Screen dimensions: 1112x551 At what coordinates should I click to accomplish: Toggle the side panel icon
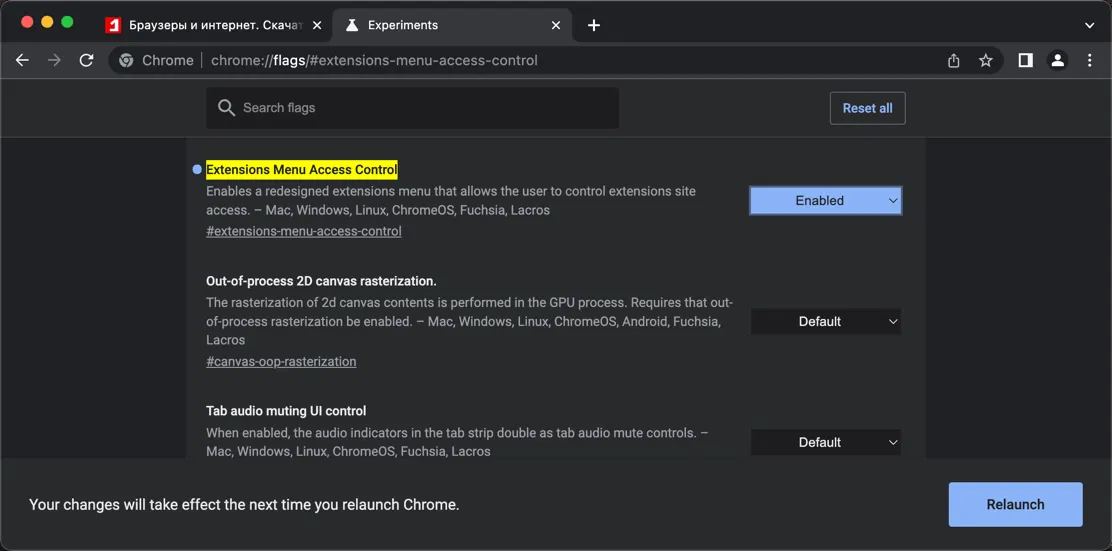1025,60
